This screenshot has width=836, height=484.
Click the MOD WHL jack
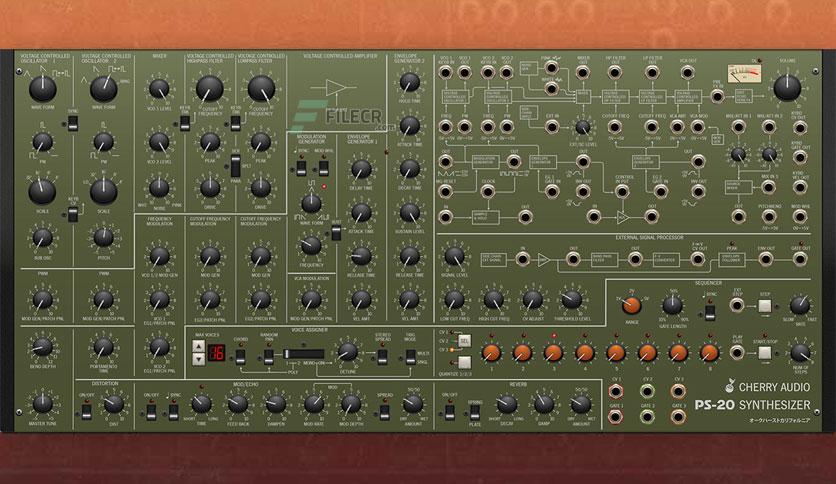[x=800, y=216]
